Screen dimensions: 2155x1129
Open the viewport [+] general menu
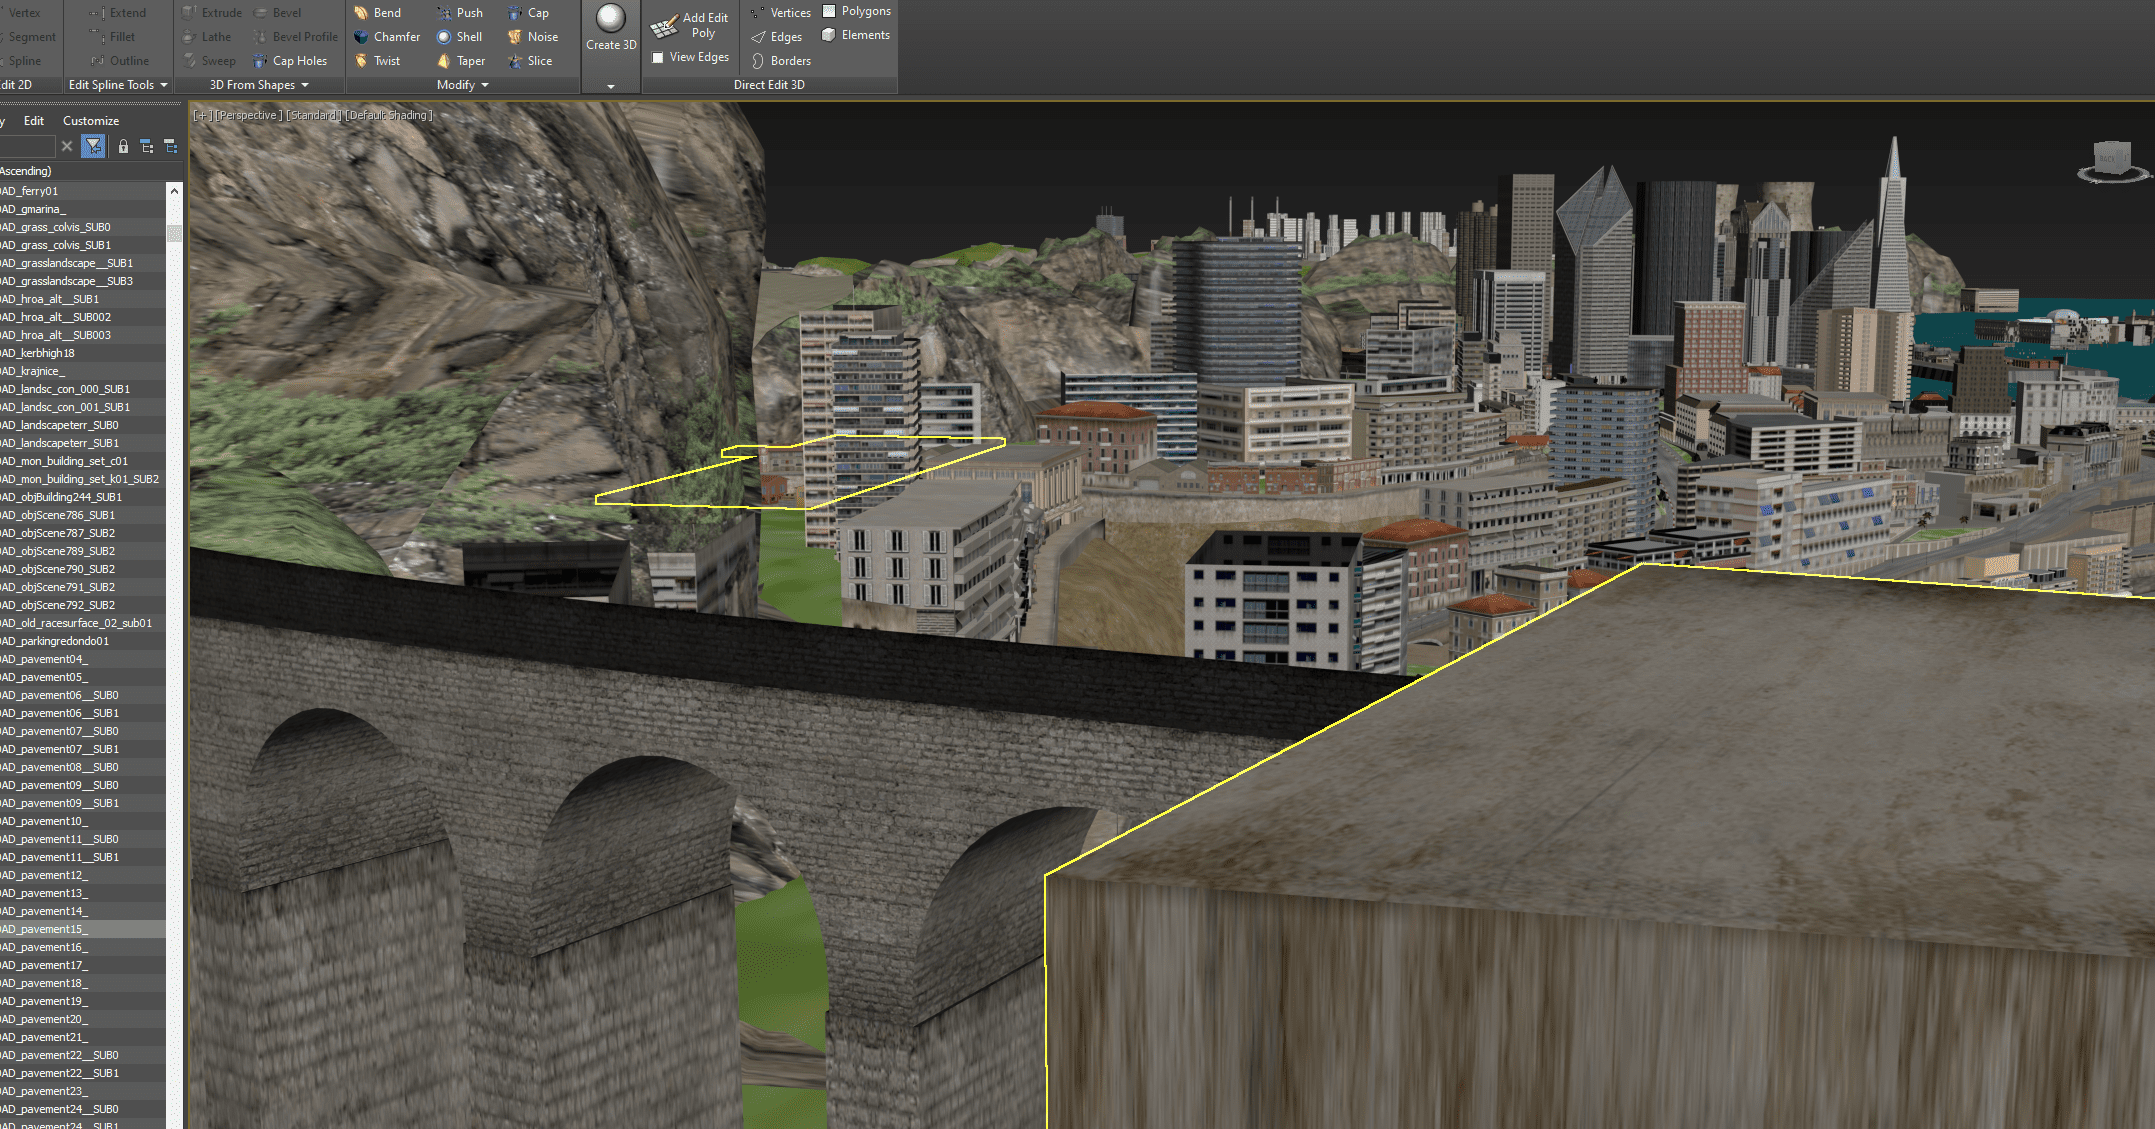pyautogui.click(x=203, y=116)
